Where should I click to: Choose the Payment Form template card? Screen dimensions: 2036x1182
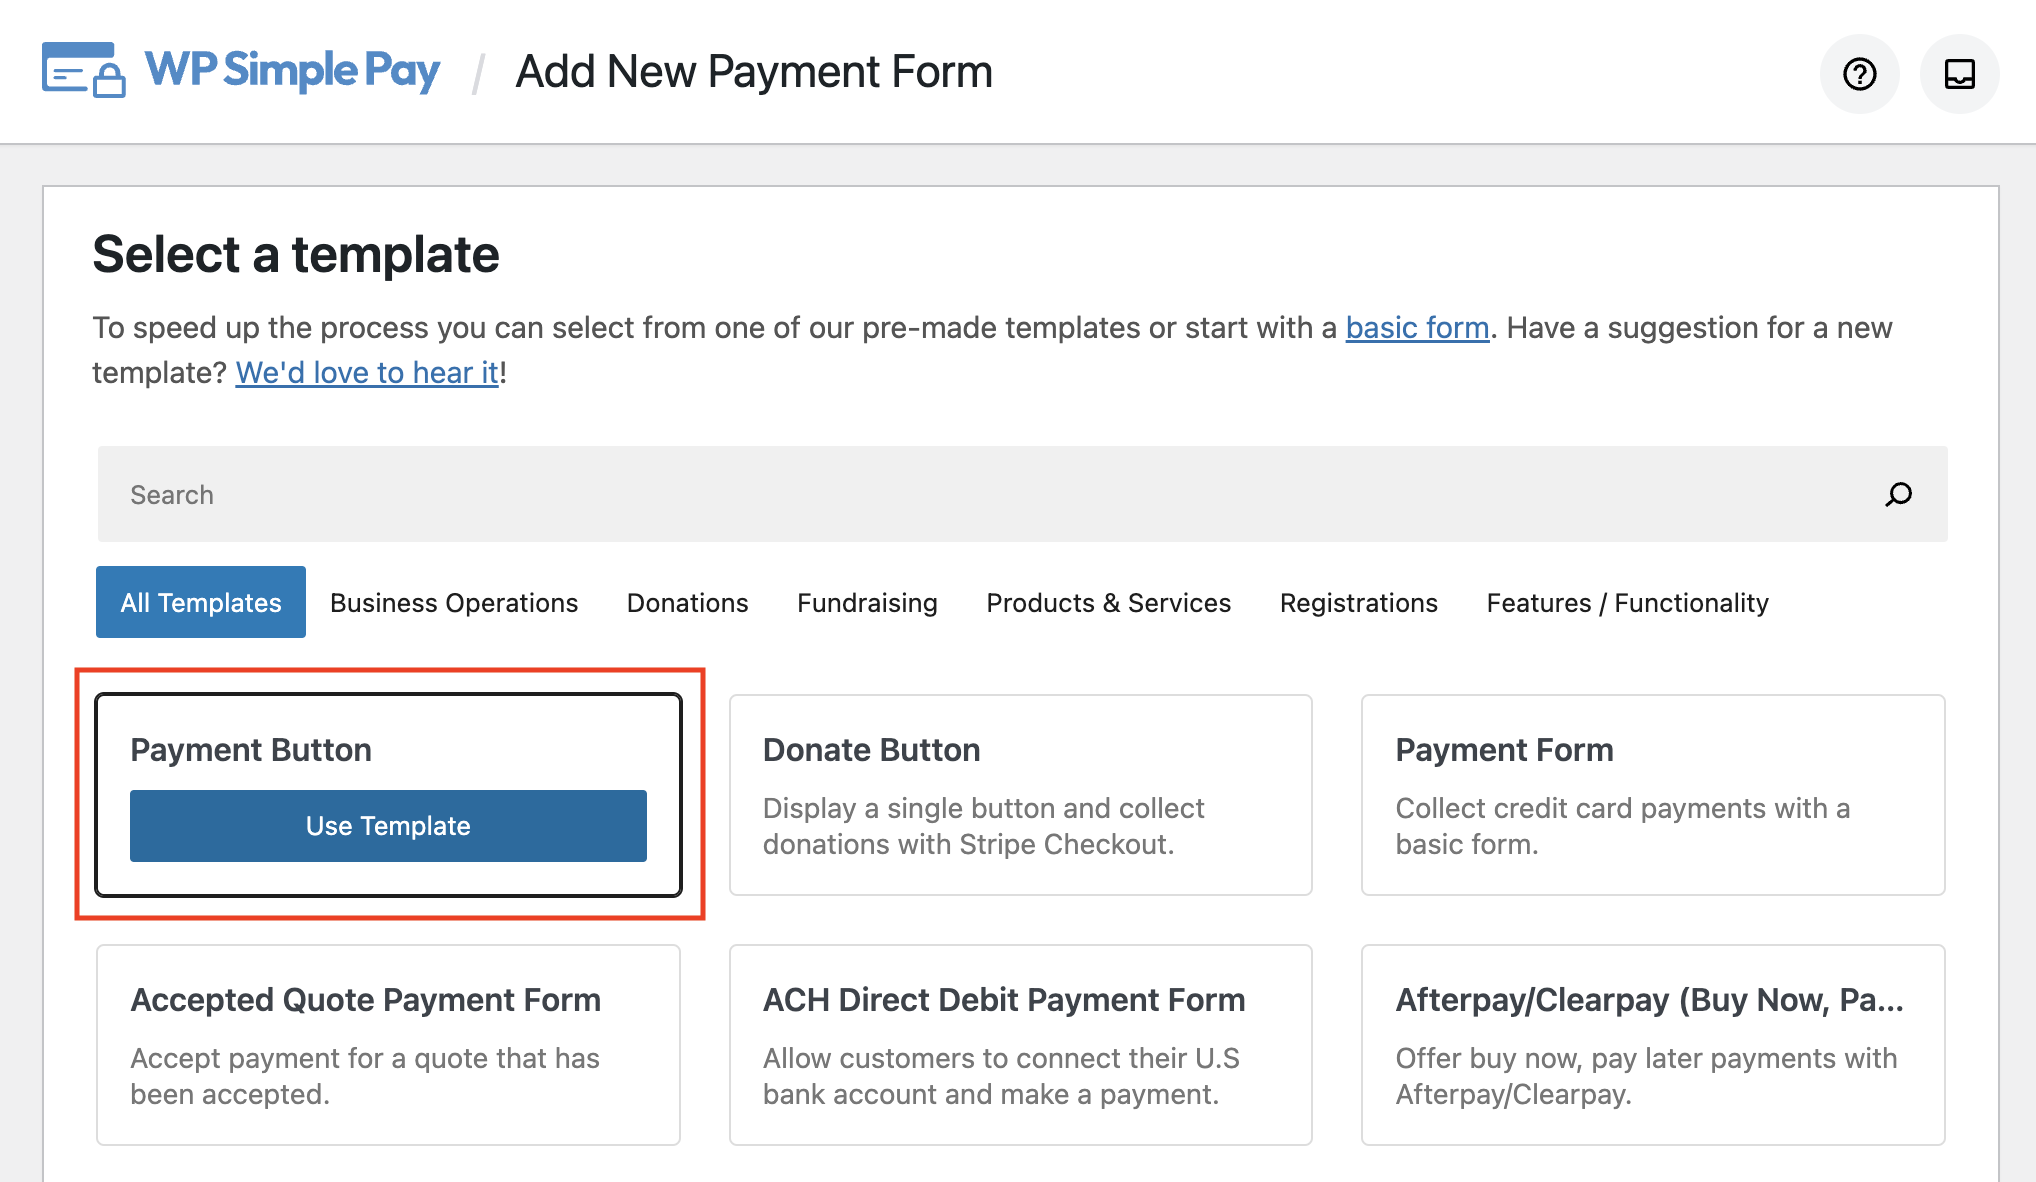[x=1652, y=795]
